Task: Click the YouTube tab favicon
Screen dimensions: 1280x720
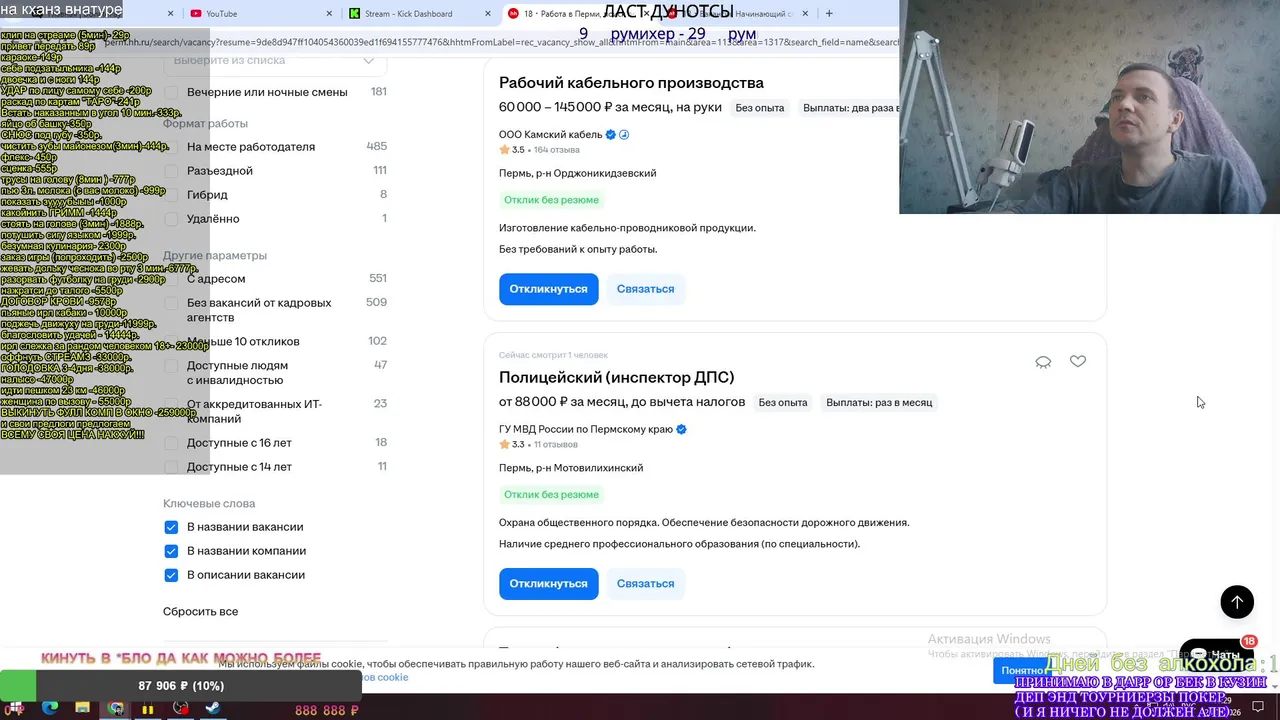Action: tap(196, 14)
